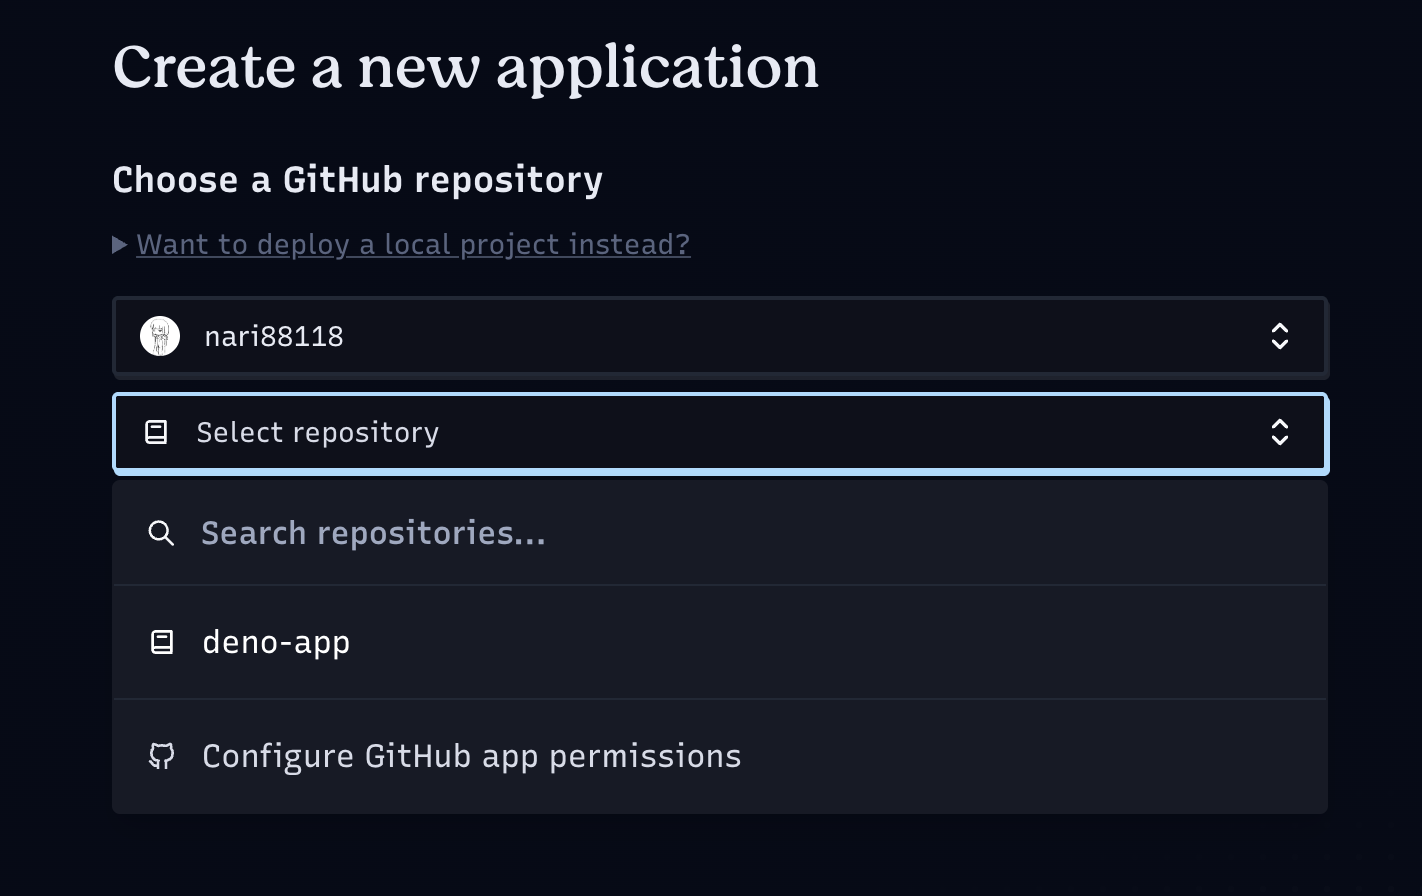The image size is (1422, 896).
Task: Expand the triangle before the local project link
Action: point(120,245)
